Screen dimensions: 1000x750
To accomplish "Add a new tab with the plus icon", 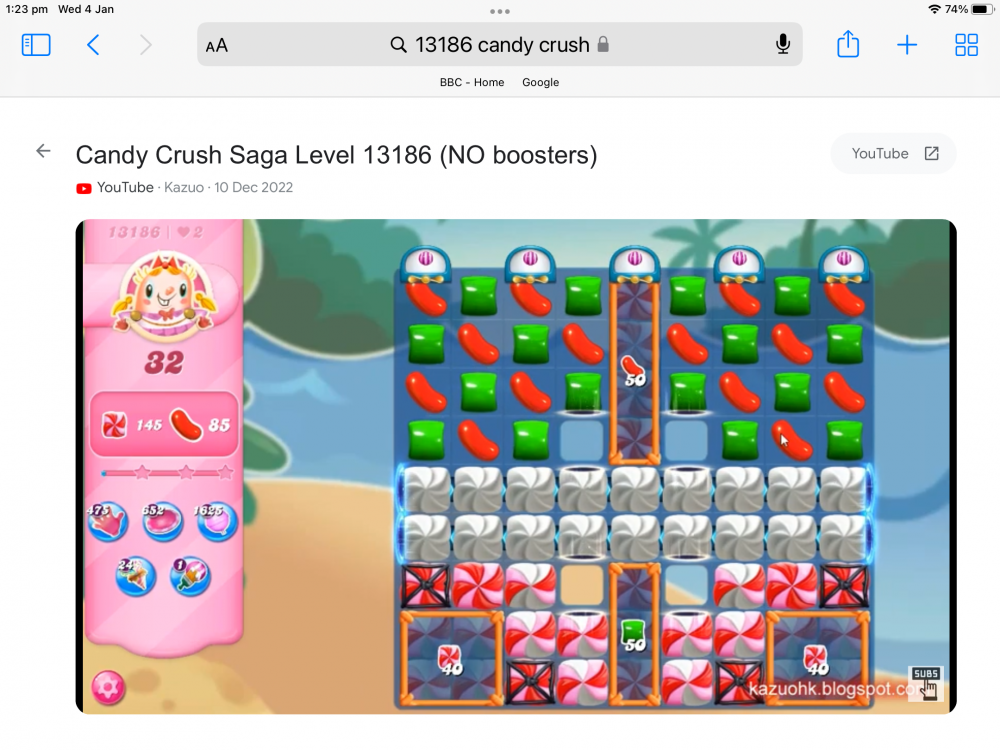I will click(x=906, y=45).
